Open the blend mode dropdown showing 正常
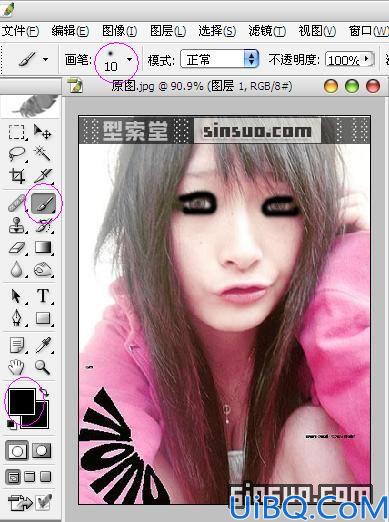 click(220, 59)
